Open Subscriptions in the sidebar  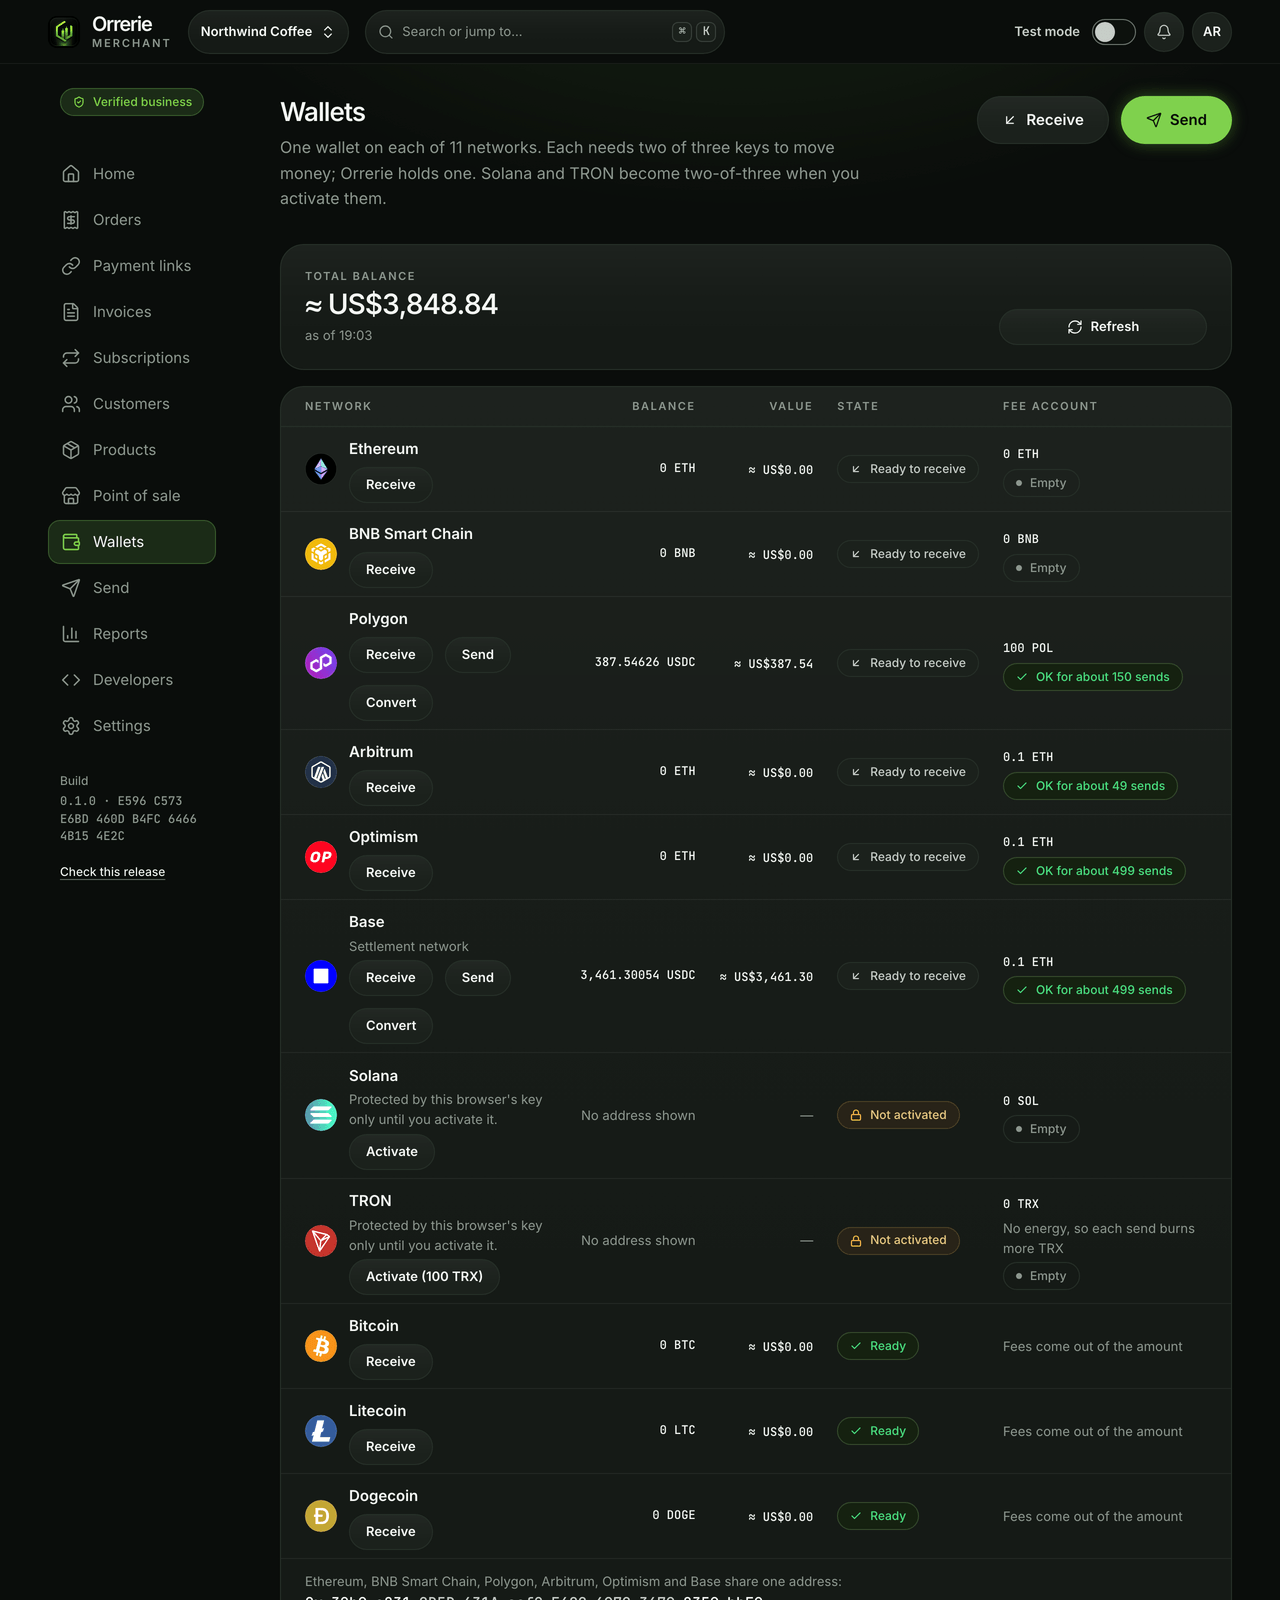click(132, 358)
